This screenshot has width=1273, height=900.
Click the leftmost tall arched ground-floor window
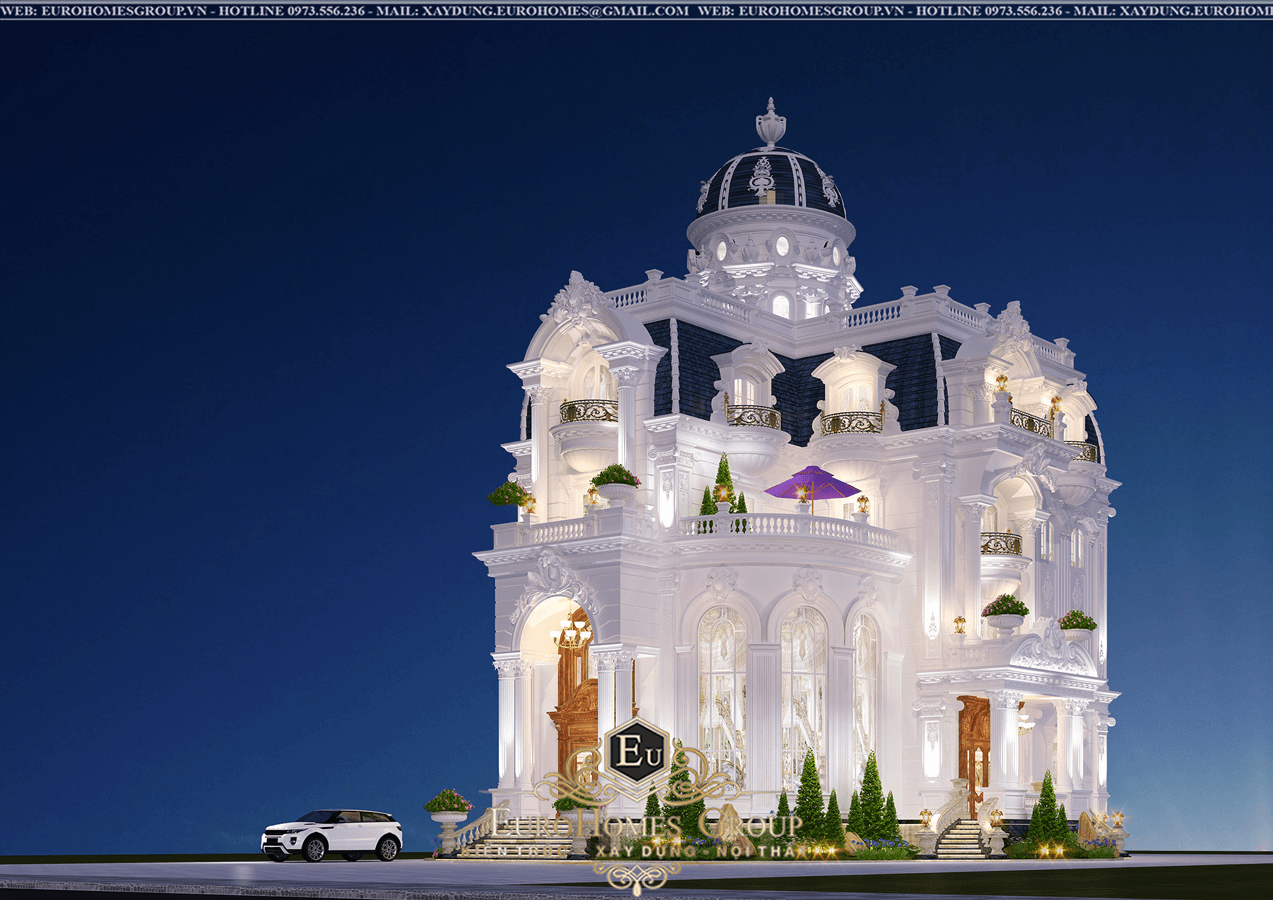(x=722, y=690)
